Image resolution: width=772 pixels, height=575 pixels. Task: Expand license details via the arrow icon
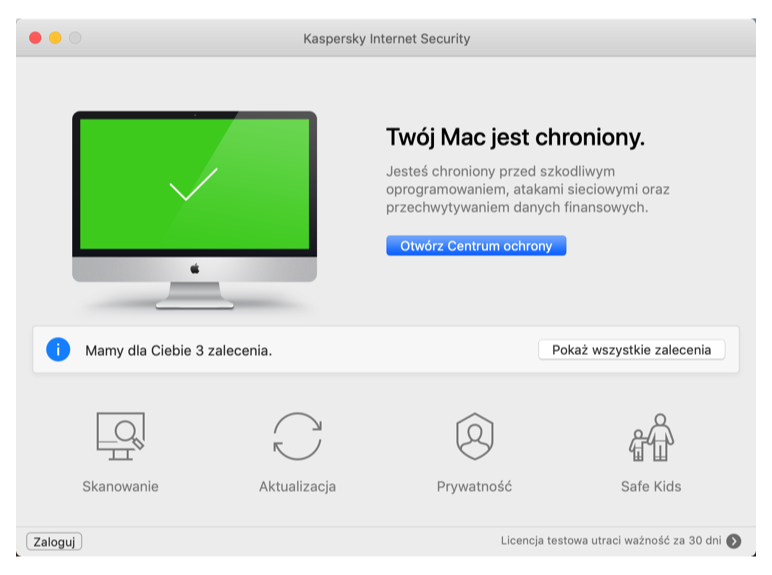734,541
